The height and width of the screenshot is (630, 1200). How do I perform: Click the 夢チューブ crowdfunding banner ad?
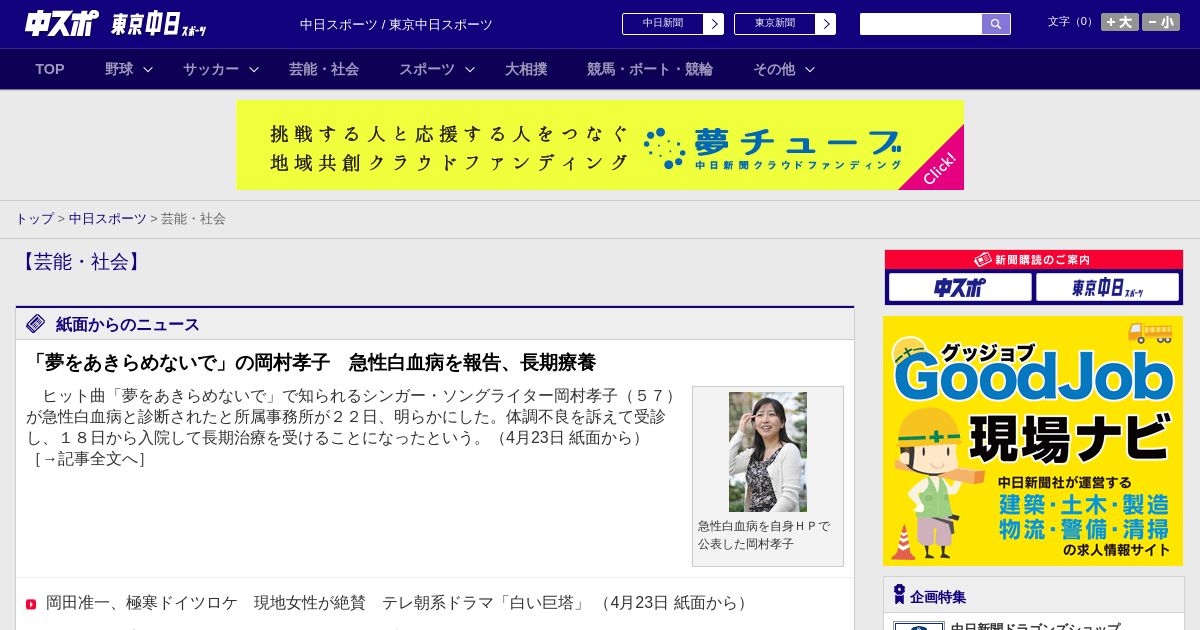pyautogui.click(x=600, y=145)
